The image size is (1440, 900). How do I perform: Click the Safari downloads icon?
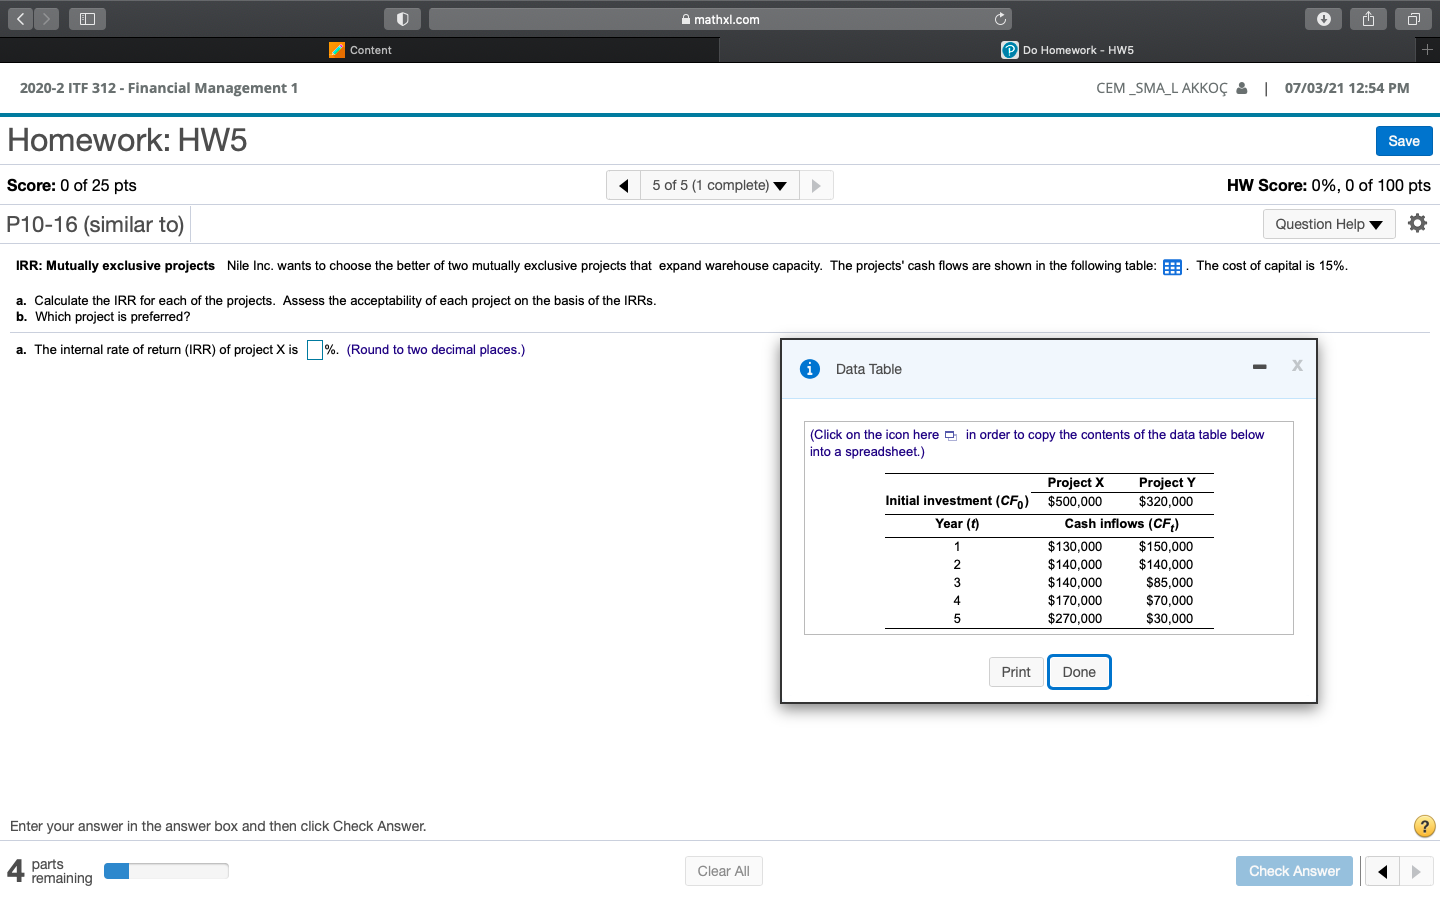coord(1323,18)
